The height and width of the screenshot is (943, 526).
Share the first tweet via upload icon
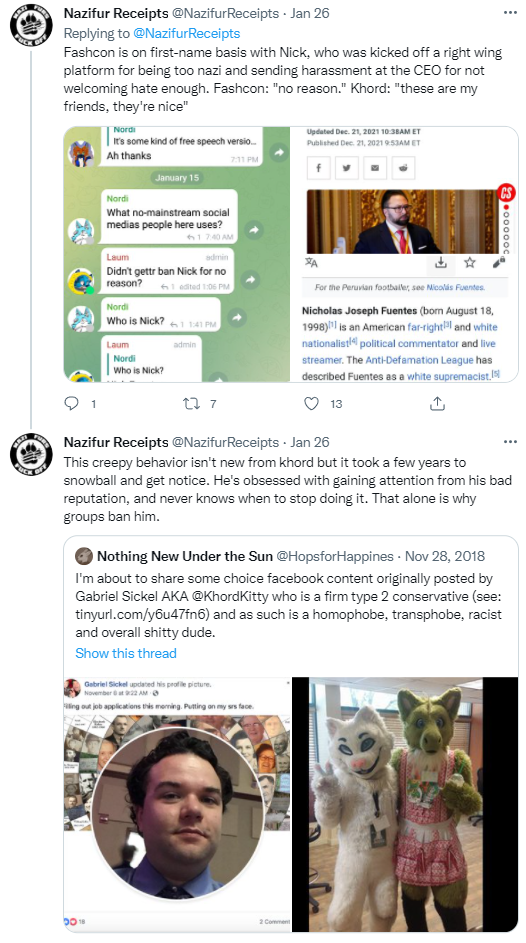[437, 404]
